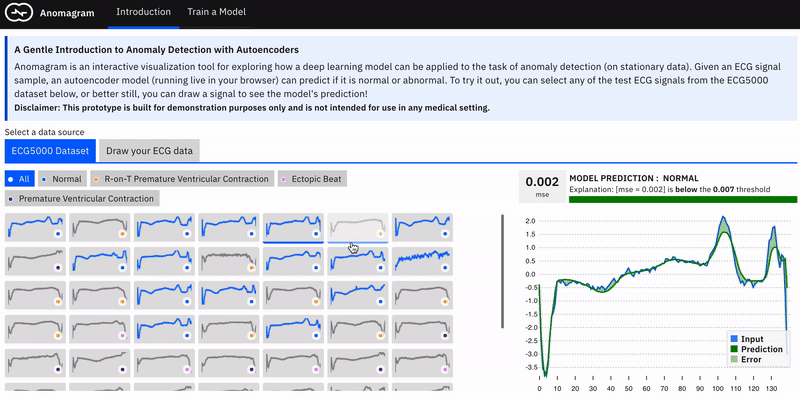Click the 0.002 mse score box
Image resolution: width=800 pixels, height=399 pixels.
click(541, 186)
